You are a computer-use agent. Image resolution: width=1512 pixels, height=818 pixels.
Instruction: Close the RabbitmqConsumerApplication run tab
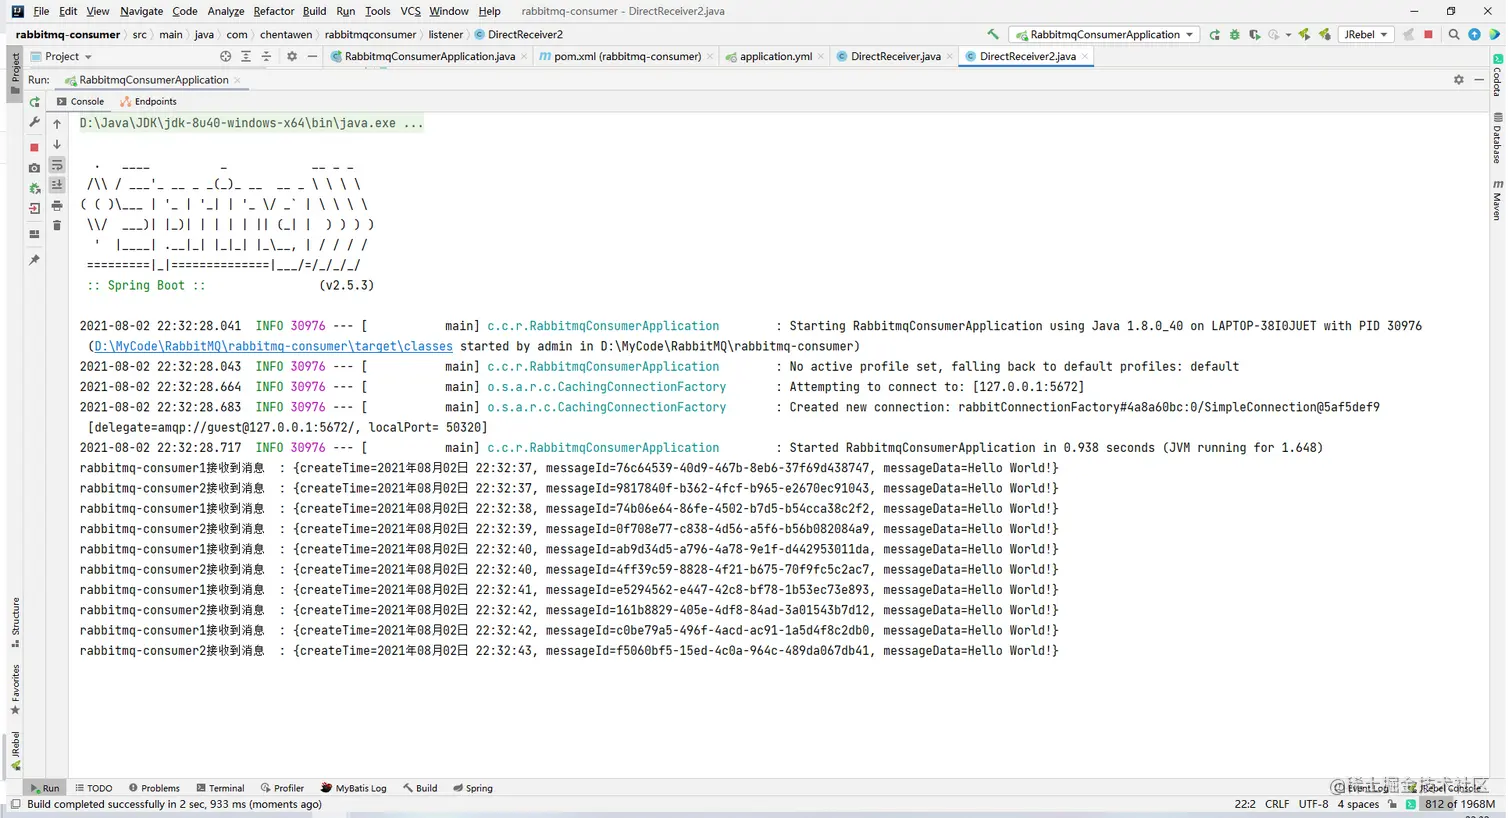(237, 80)
